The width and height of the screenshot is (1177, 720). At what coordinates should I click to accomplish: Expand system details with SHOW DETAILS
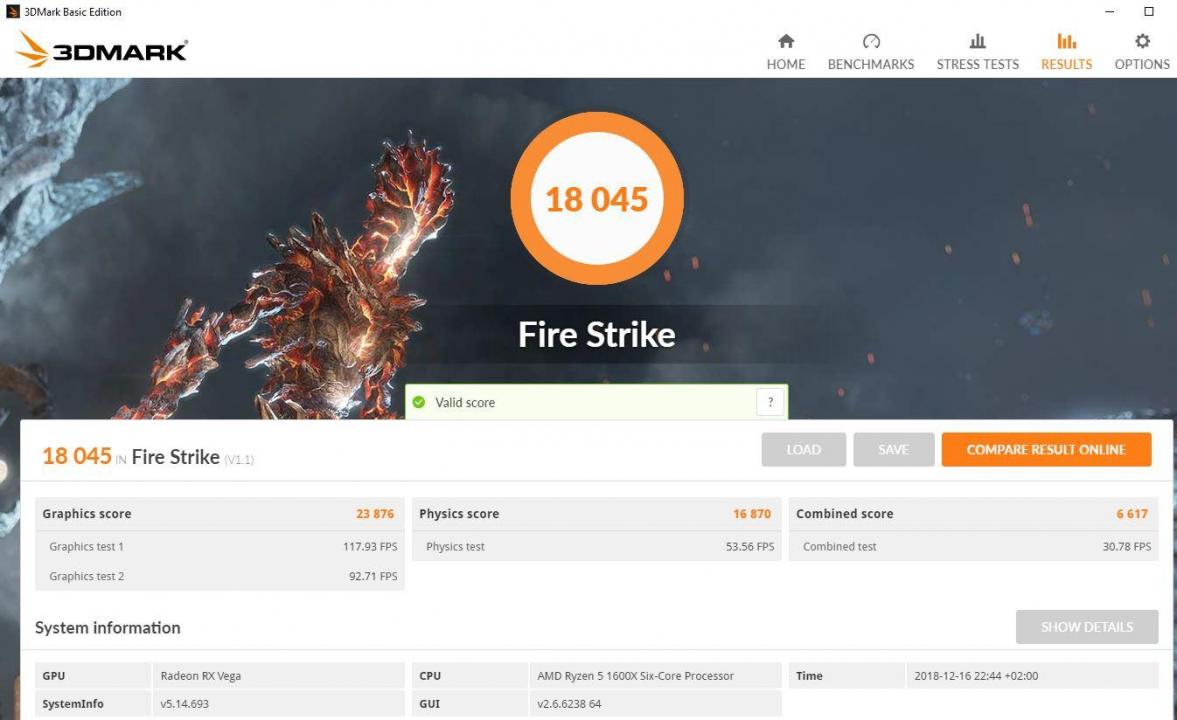[1086, 627]
